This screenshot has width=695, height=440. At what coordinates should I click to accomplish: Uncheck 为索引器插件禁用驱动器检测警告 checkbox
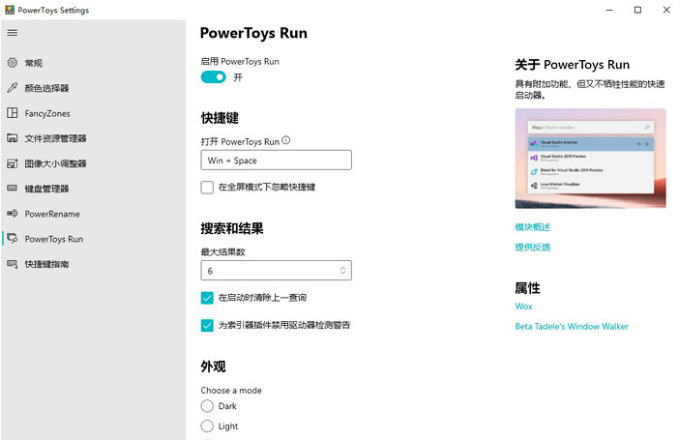click(x=207, y=325)
